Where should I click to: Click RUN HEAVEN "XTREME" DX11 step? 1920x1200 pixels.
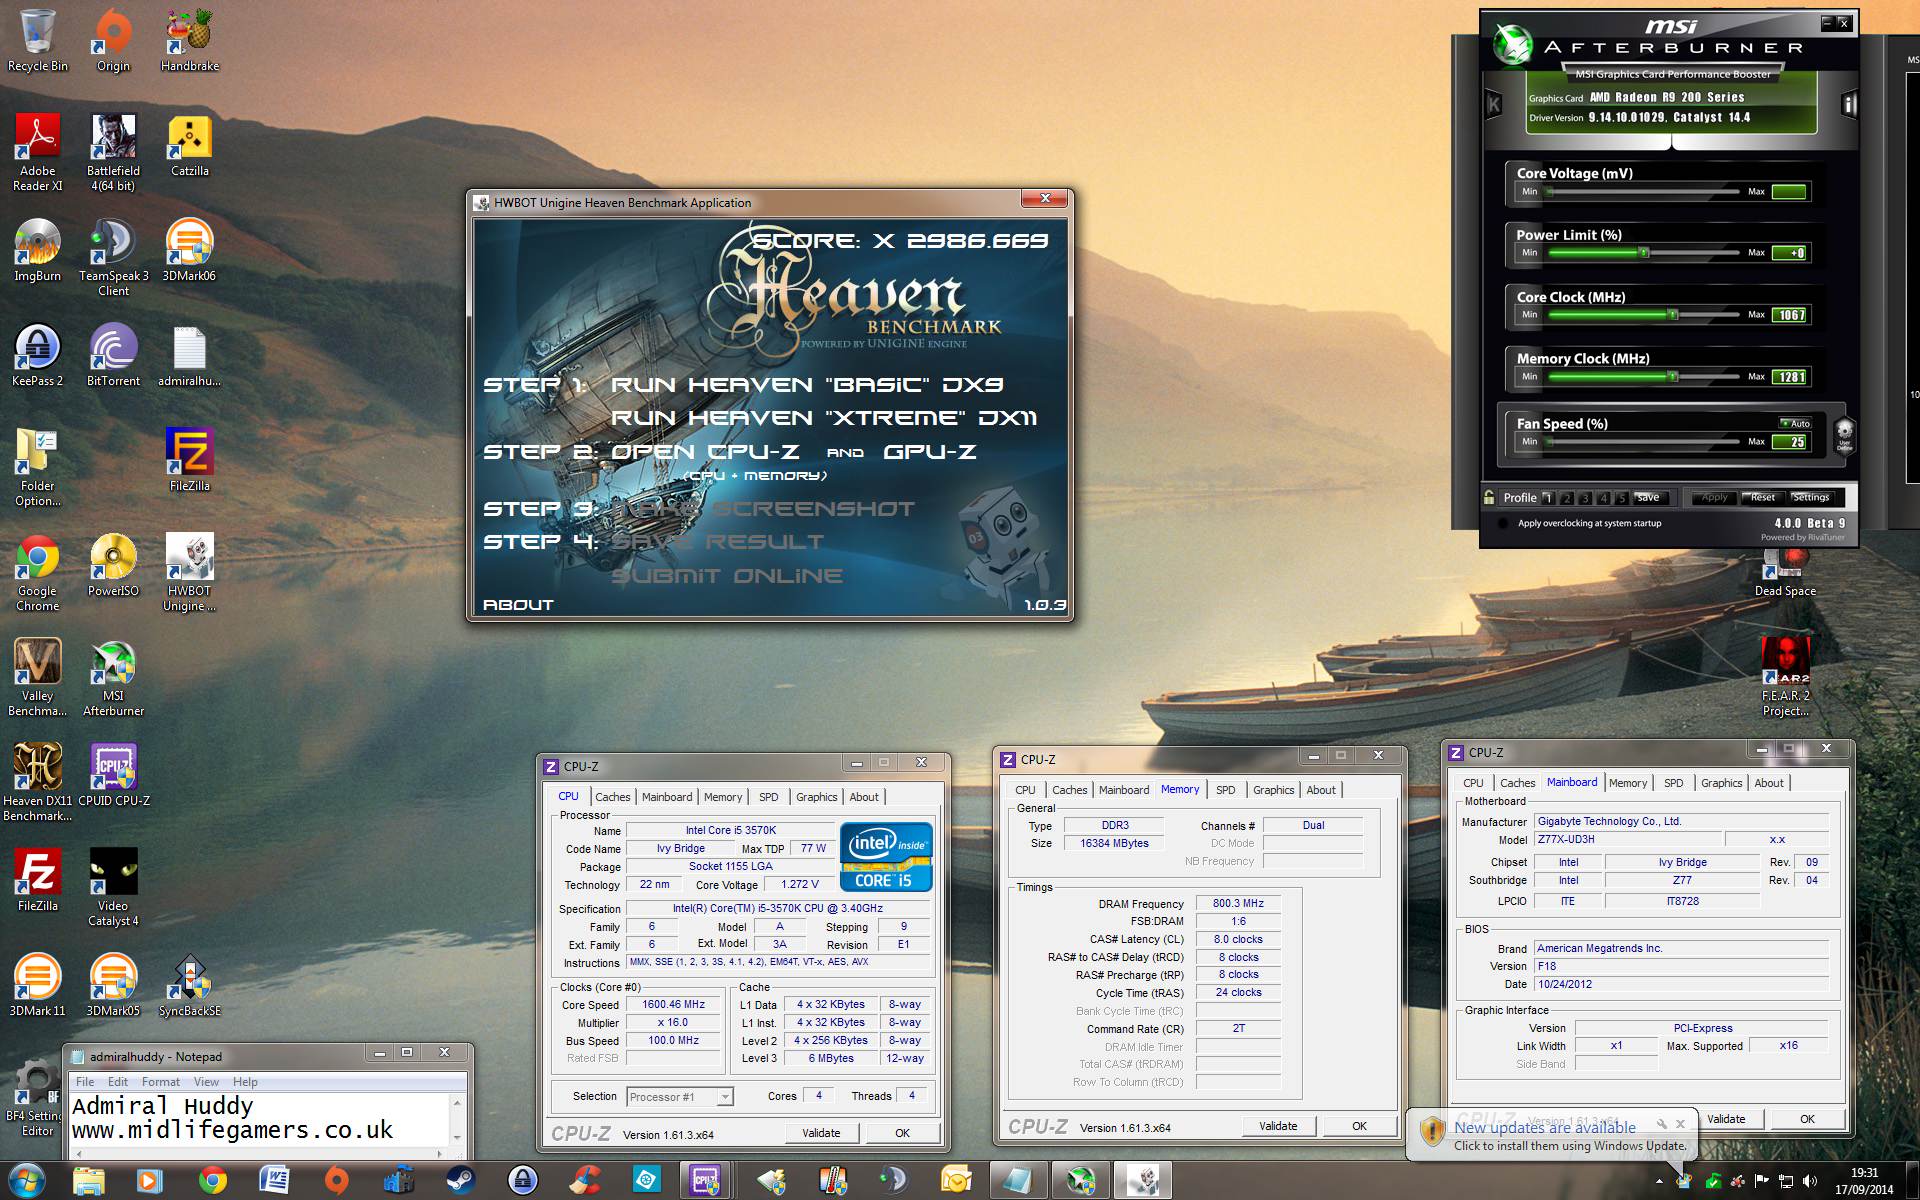824,418
